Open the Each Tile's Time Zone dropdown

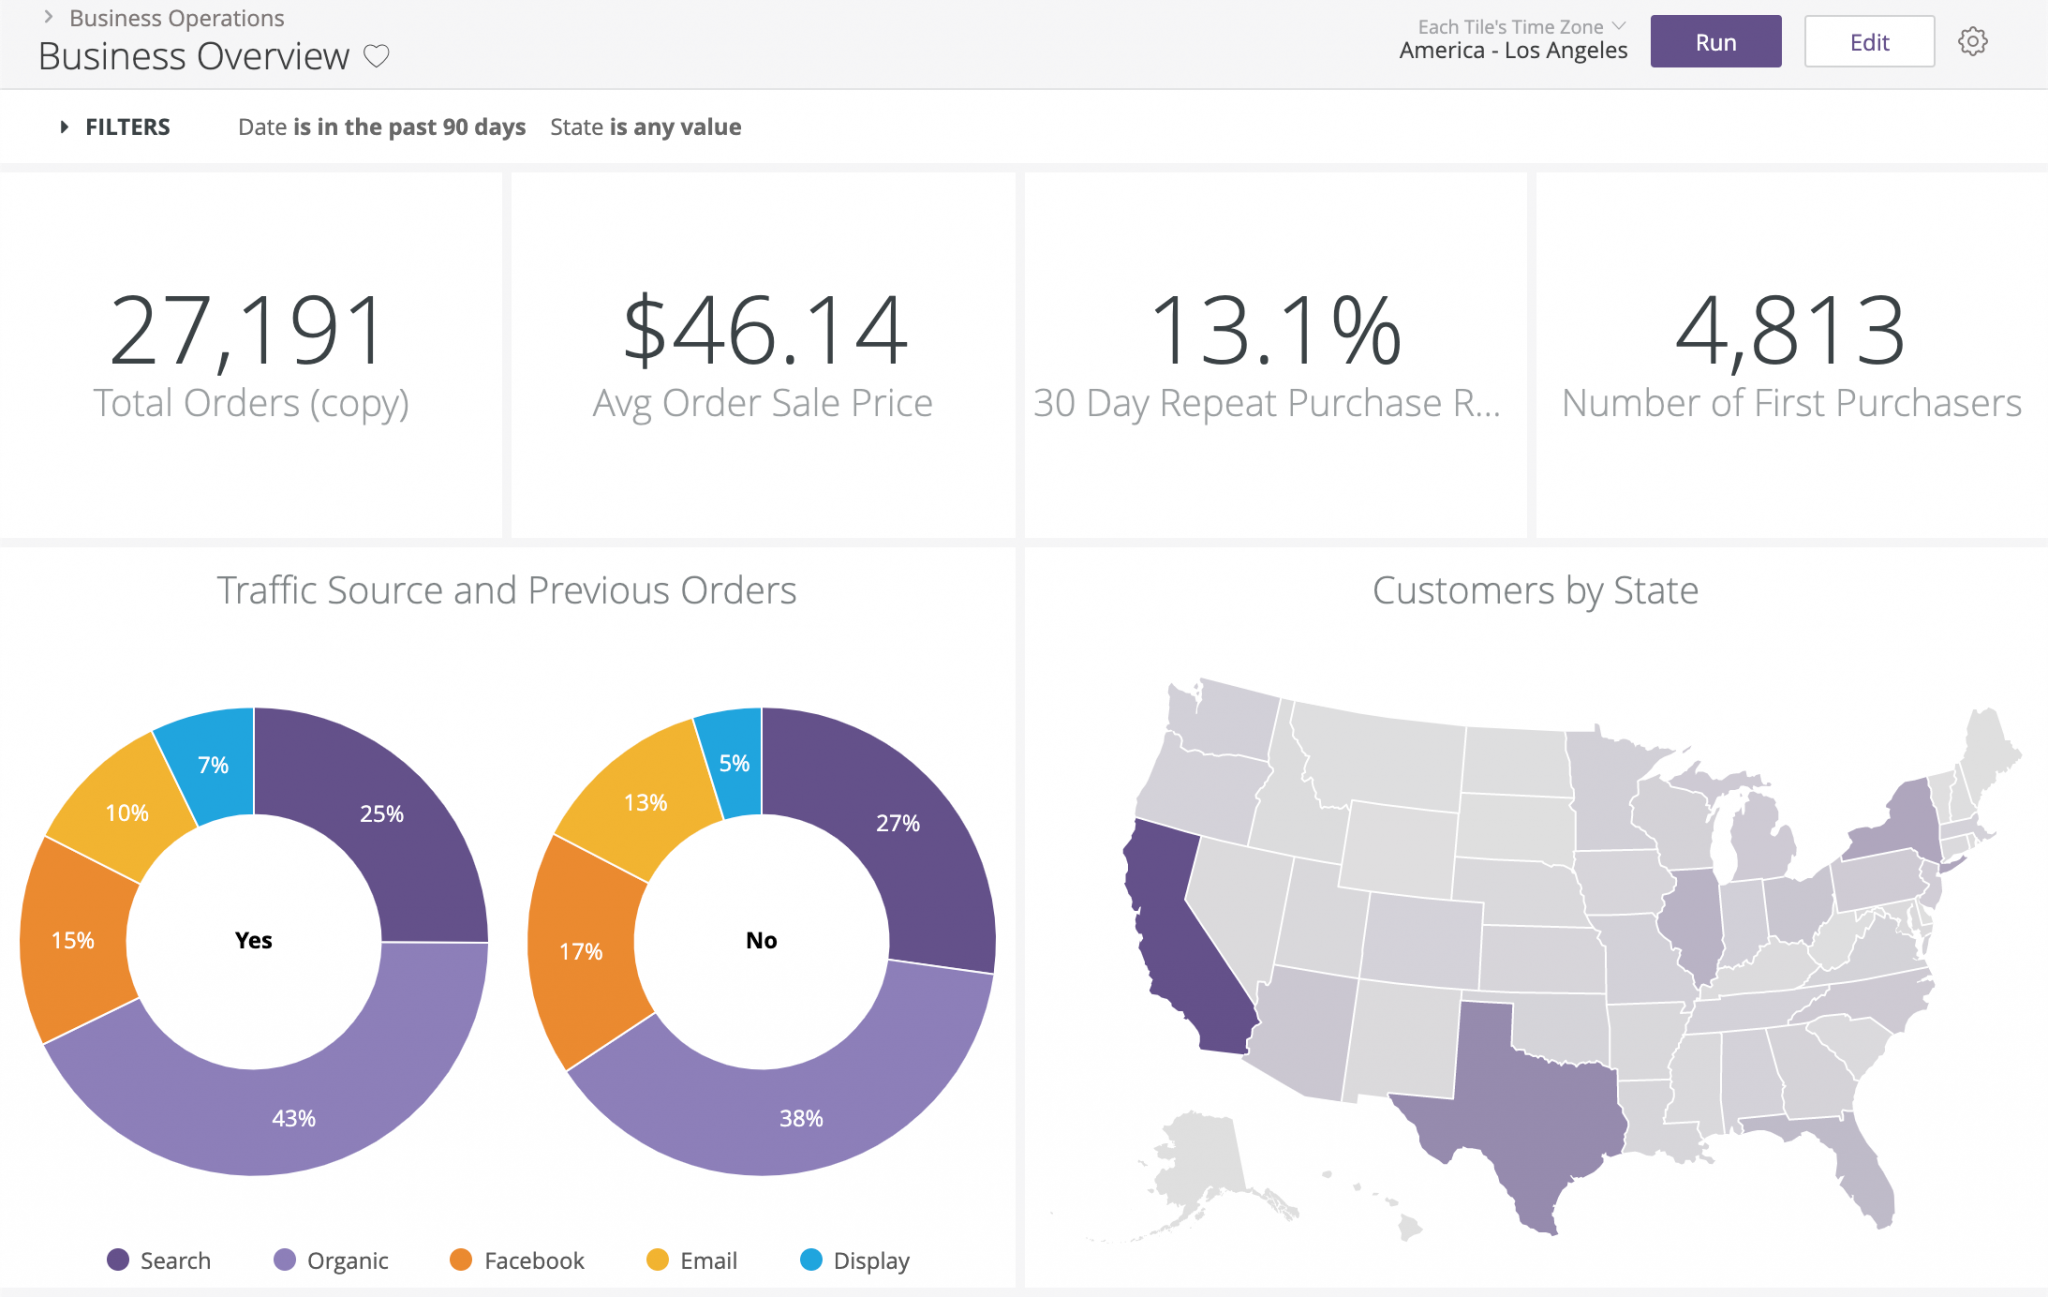tap(1513, 27)
